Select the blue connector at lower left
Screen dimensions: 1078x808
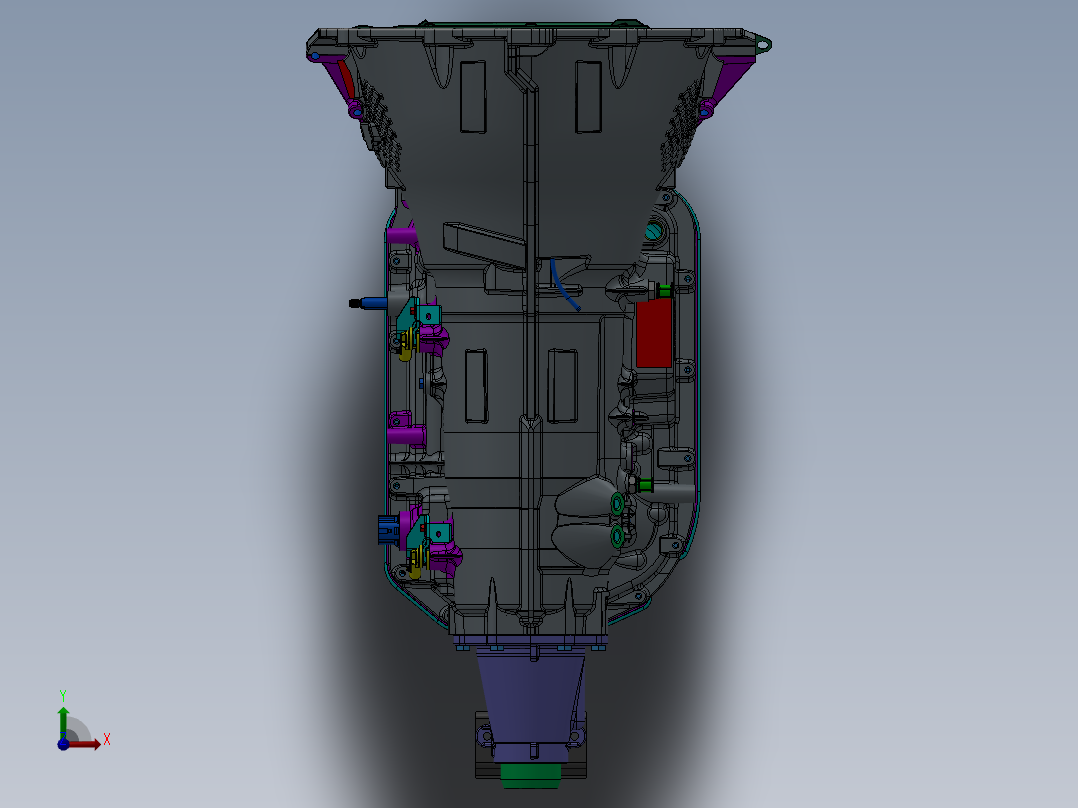pos(388,531)
